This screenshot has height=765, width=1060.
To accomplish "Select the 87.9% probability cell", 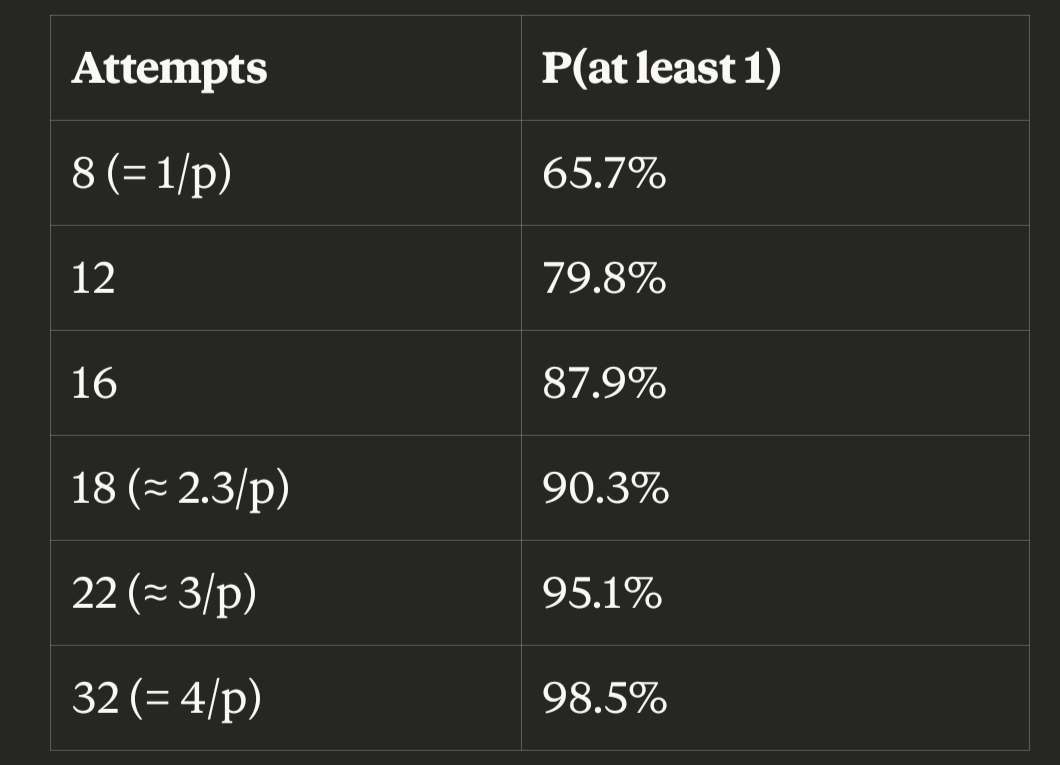I will [x=775, y=382].
